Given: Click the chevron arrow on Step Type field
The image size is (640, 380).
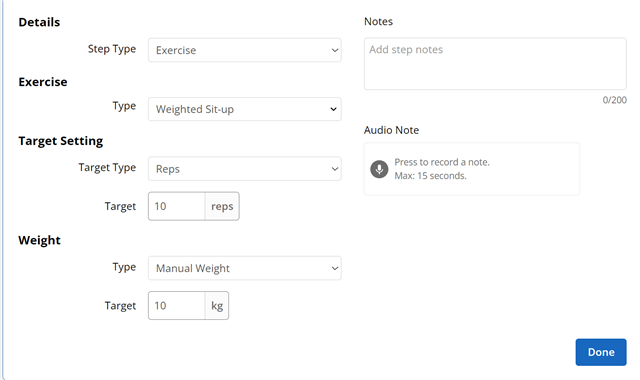Looking at the screenshot, I should (335, 51).
